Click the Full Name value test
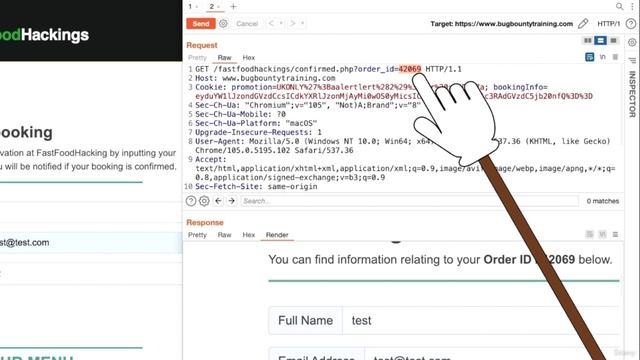 point(362,320)
